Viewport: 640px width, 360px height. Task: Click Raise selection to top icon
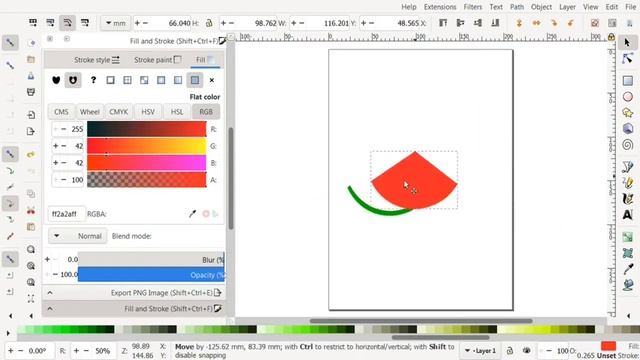[x=443, y=23]
